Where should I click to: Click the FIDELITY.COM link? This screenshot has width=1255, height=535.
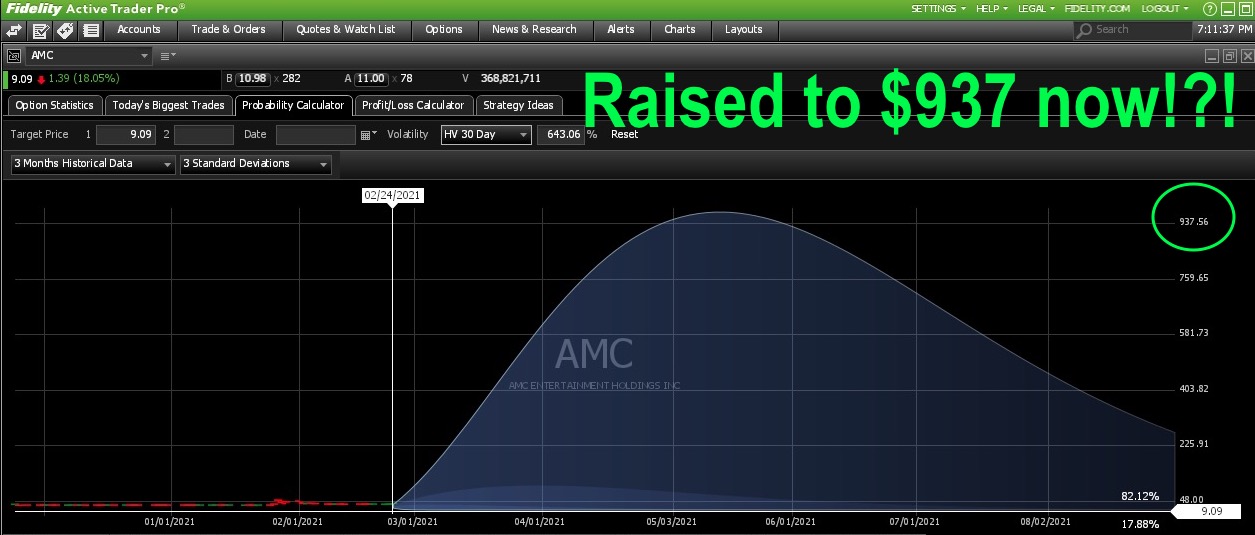click(x=1097, y=8)
